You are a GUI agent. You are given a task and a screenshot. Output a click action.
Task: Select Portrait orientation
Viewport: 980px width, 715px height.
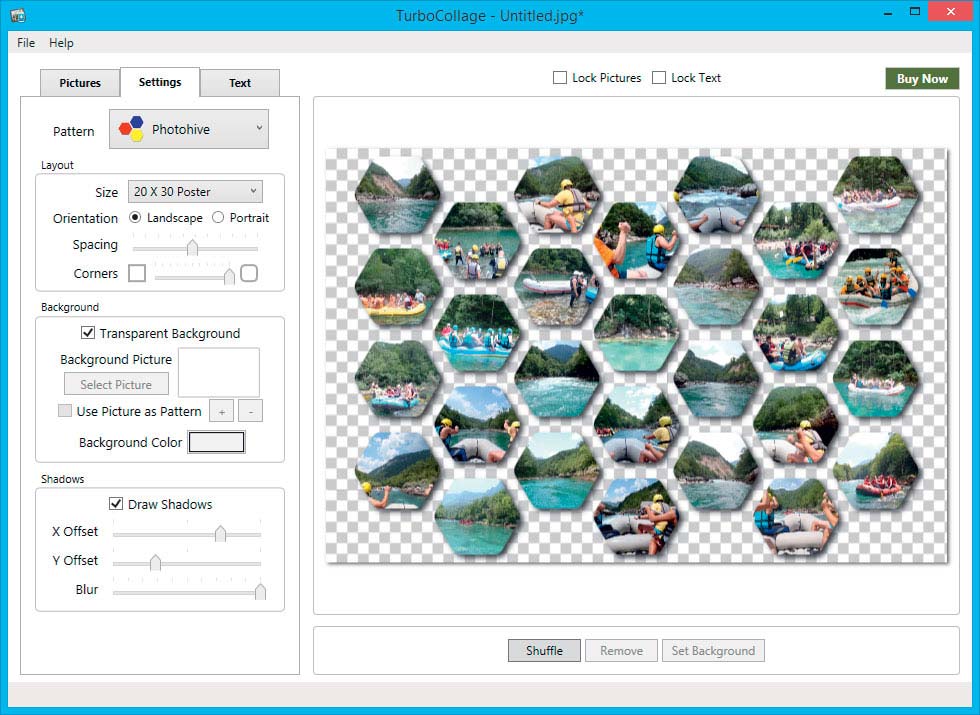click(218, 218)
